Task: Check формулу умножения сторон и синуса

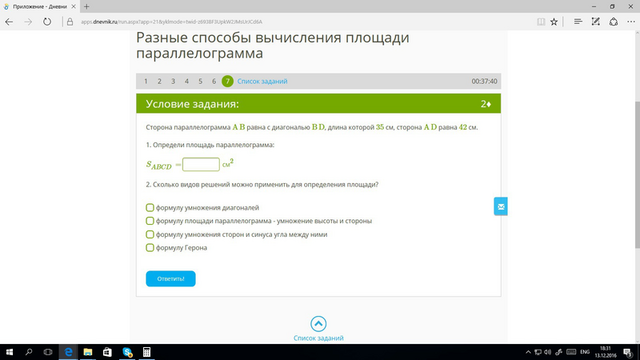Action: [x=150, y=234]
